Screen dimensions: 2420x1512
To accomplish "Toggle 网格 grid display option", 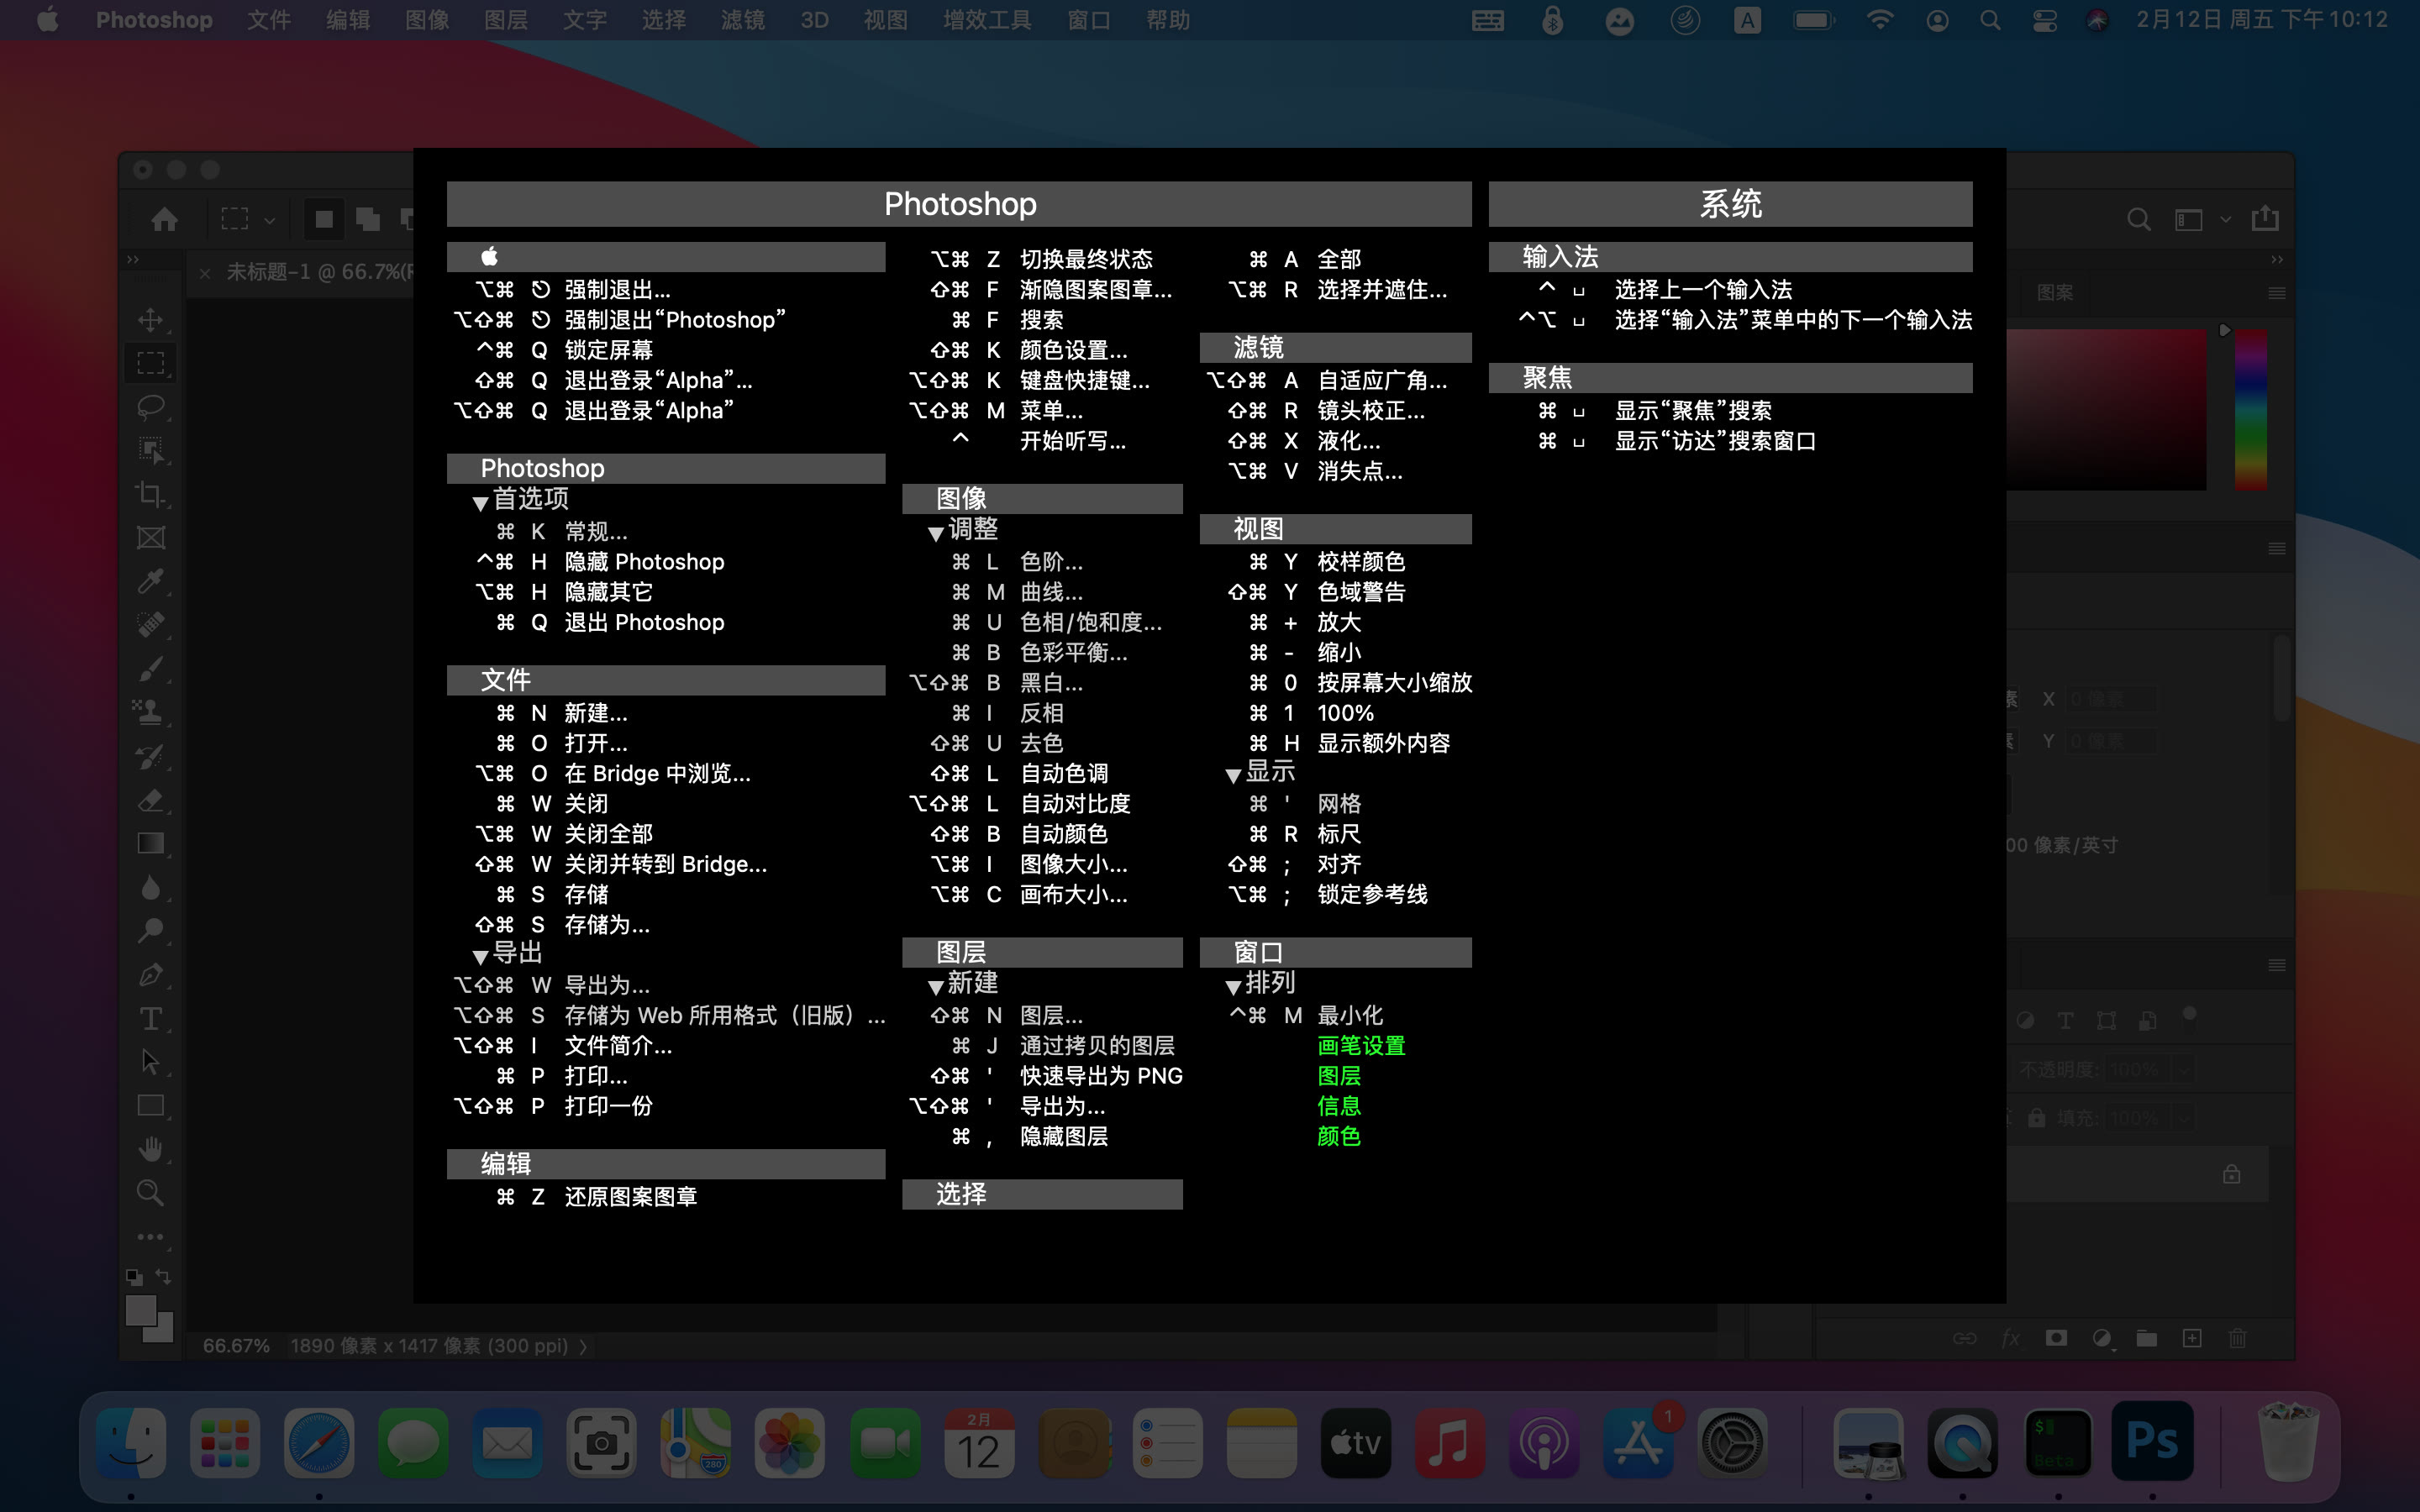I will pos(1338,803).
